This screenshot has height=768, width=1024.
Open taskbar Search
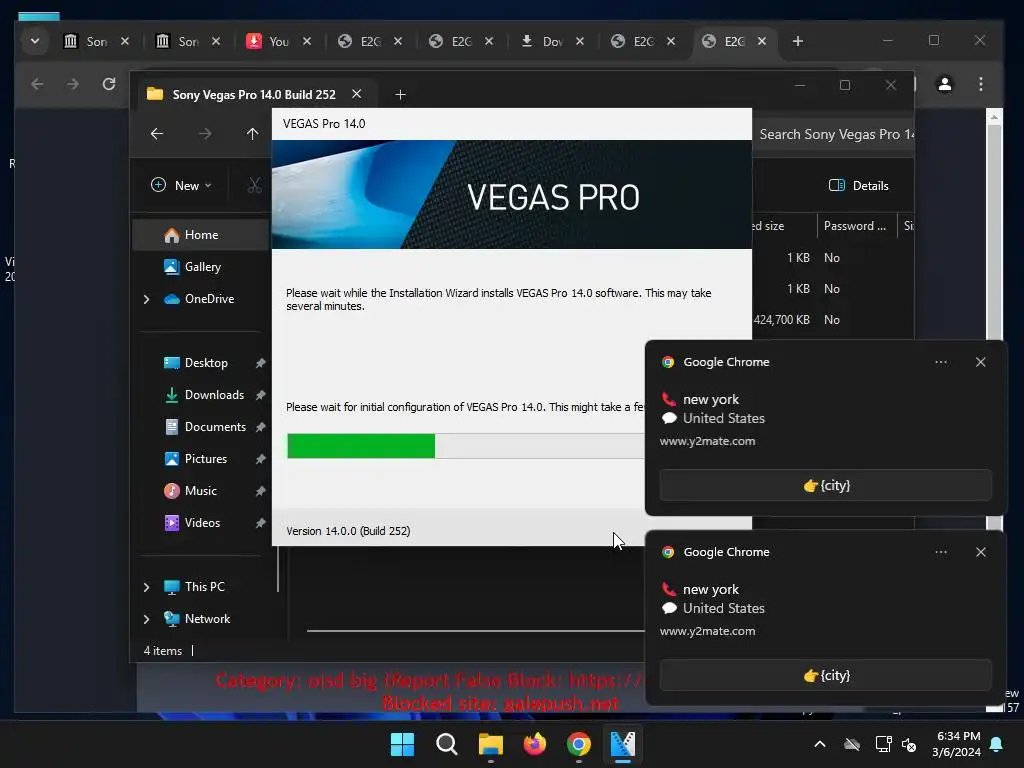click(x=447, y=744)
